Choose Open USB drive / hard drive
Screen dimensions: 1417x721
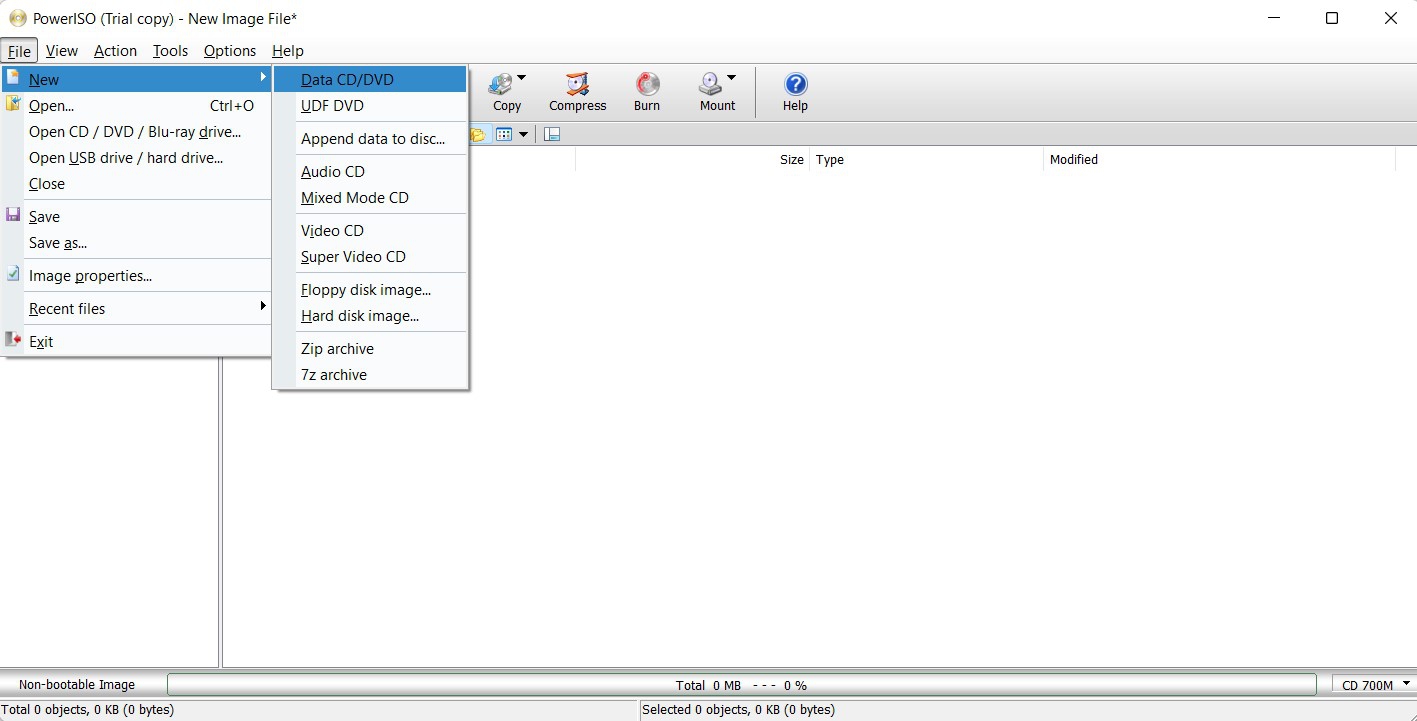pos(137,157)
